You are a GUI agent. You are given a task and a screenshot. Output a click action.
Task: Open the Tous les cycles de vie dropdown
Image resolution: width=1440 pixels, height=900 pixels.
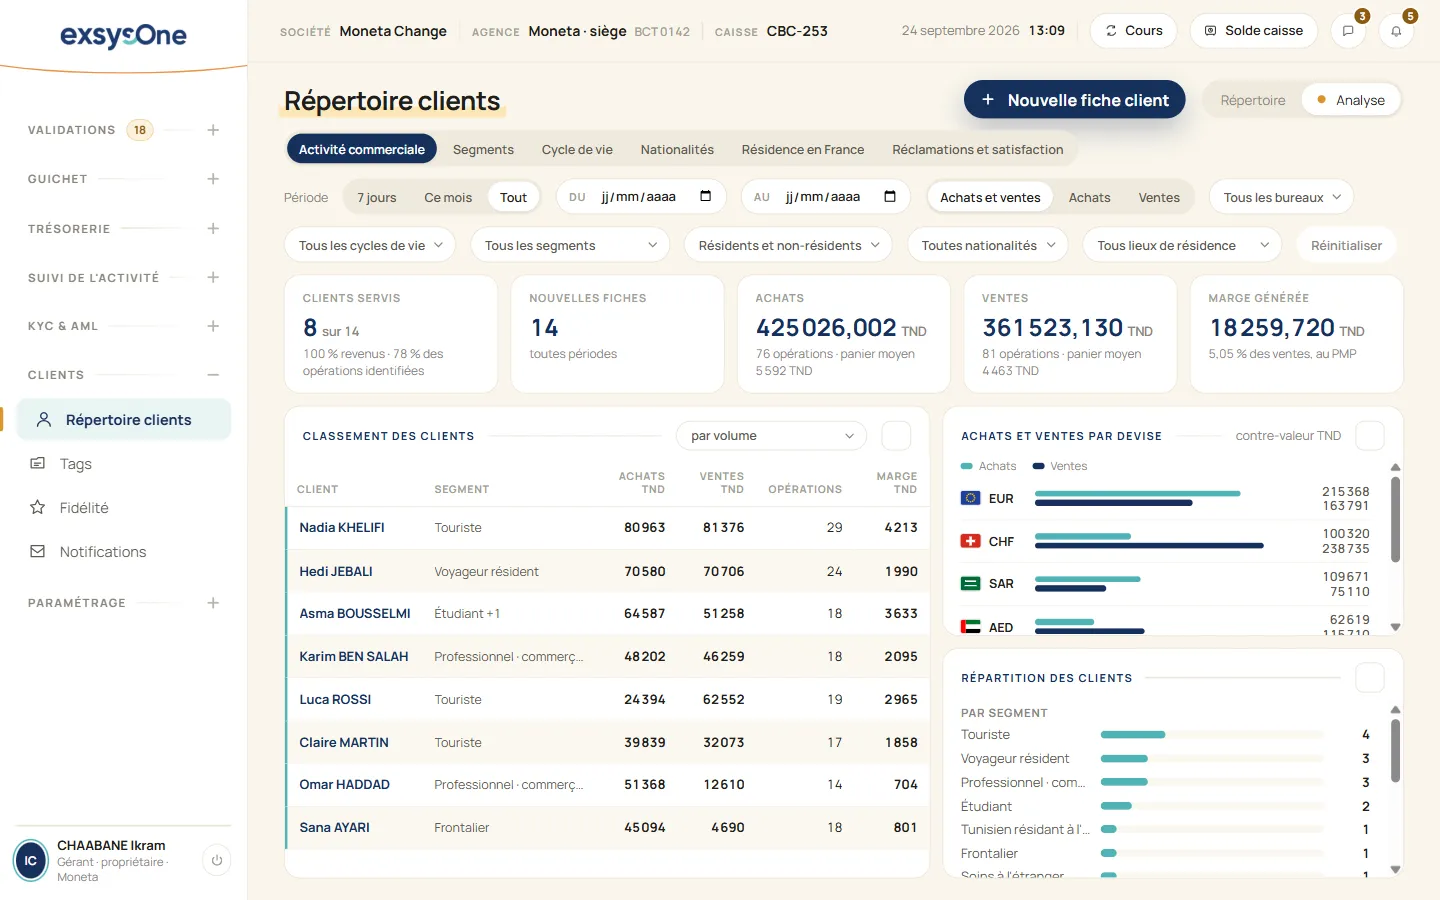370,245
